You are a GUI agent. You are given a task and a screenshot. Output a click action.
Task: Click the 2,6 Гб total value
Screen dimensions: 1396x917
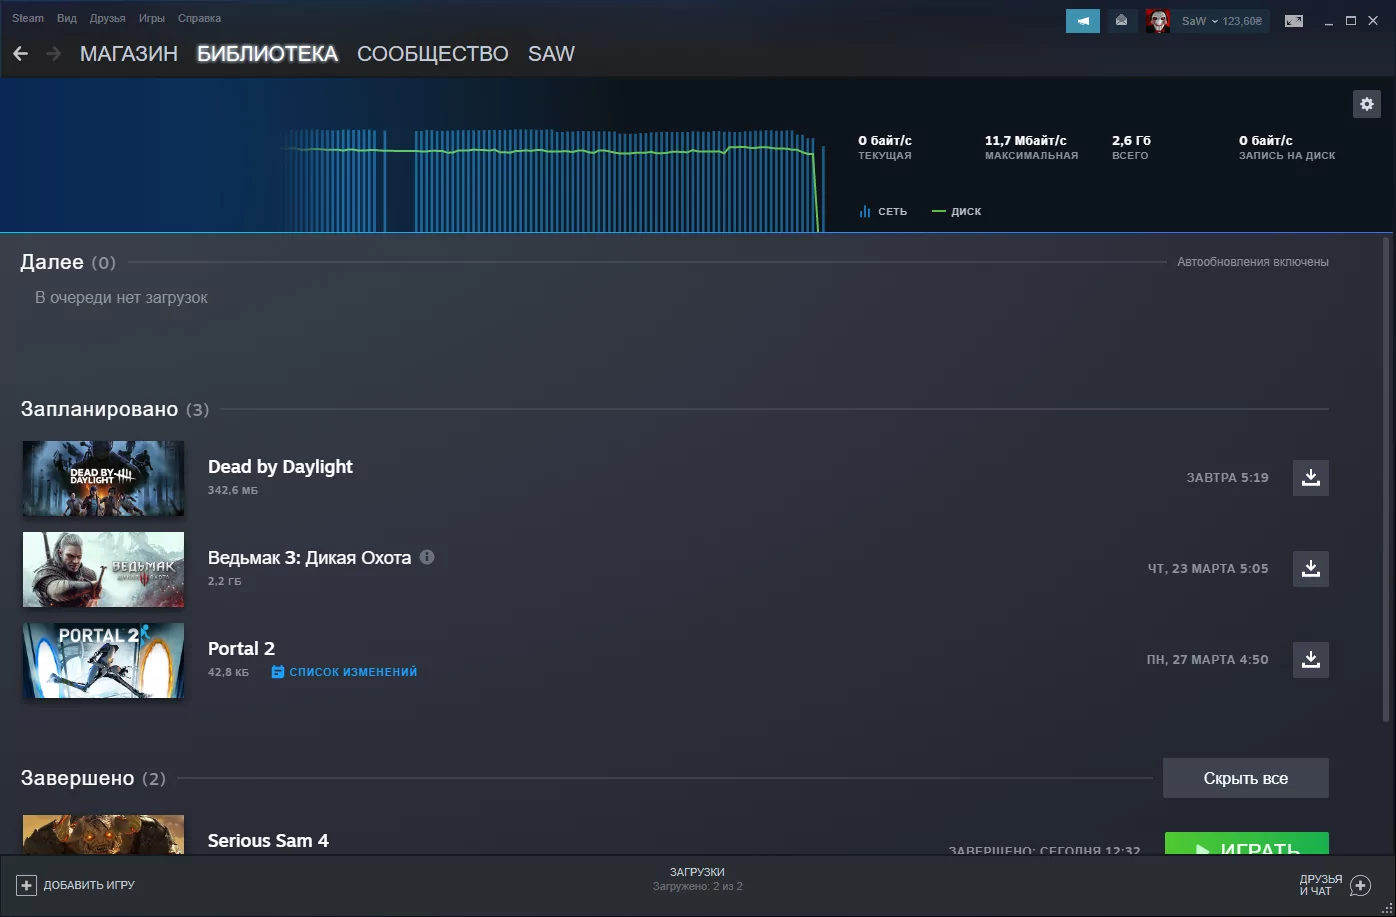[1132, 141]
